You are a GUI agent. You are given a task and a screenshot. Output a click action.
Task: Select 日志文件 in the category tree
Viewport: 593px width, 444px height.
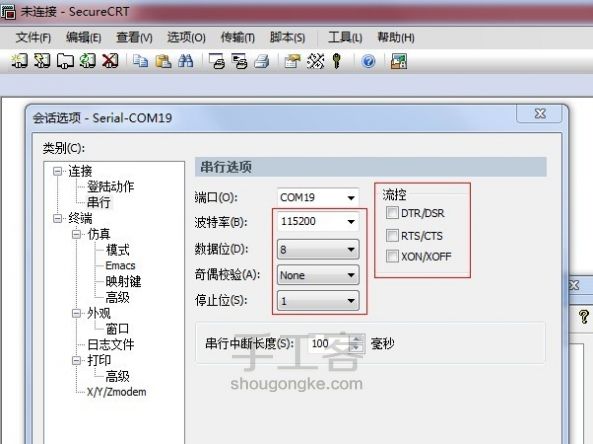(110, 345)
